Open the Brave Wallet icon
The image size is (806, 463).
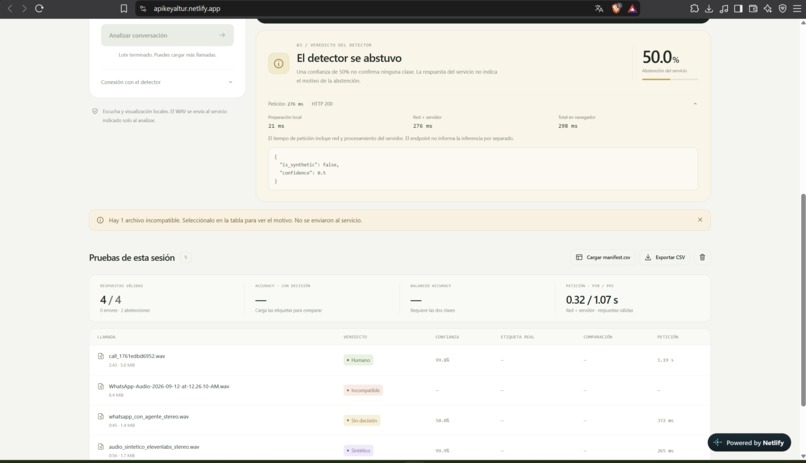(753, 9)
